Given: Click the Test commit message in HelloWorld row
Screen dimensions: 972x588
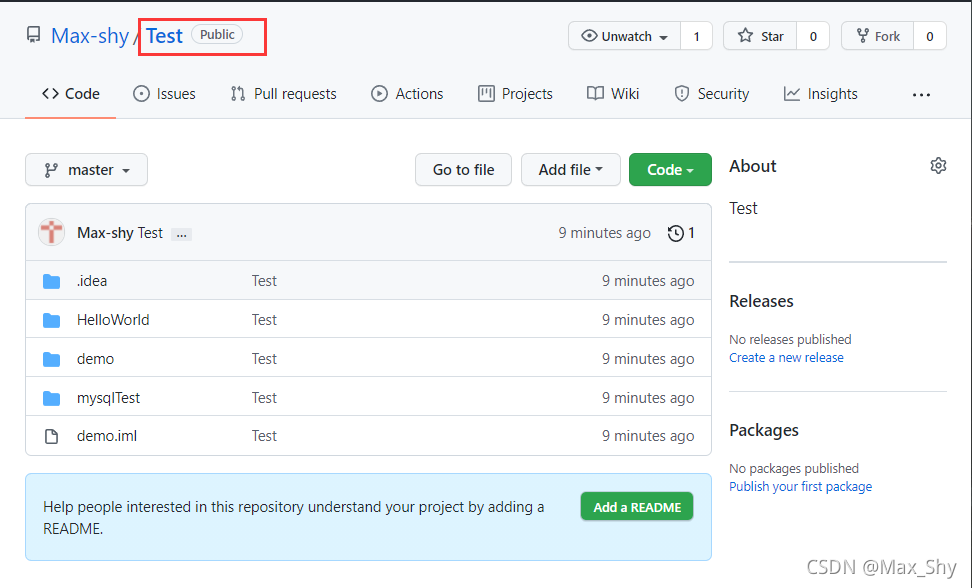Looking at the screenshot, I should tap(264, 320).
